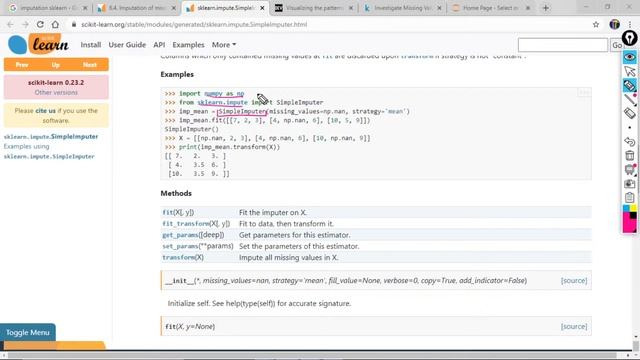Open the fit method link
640x360 pixels.
[168, 212]
